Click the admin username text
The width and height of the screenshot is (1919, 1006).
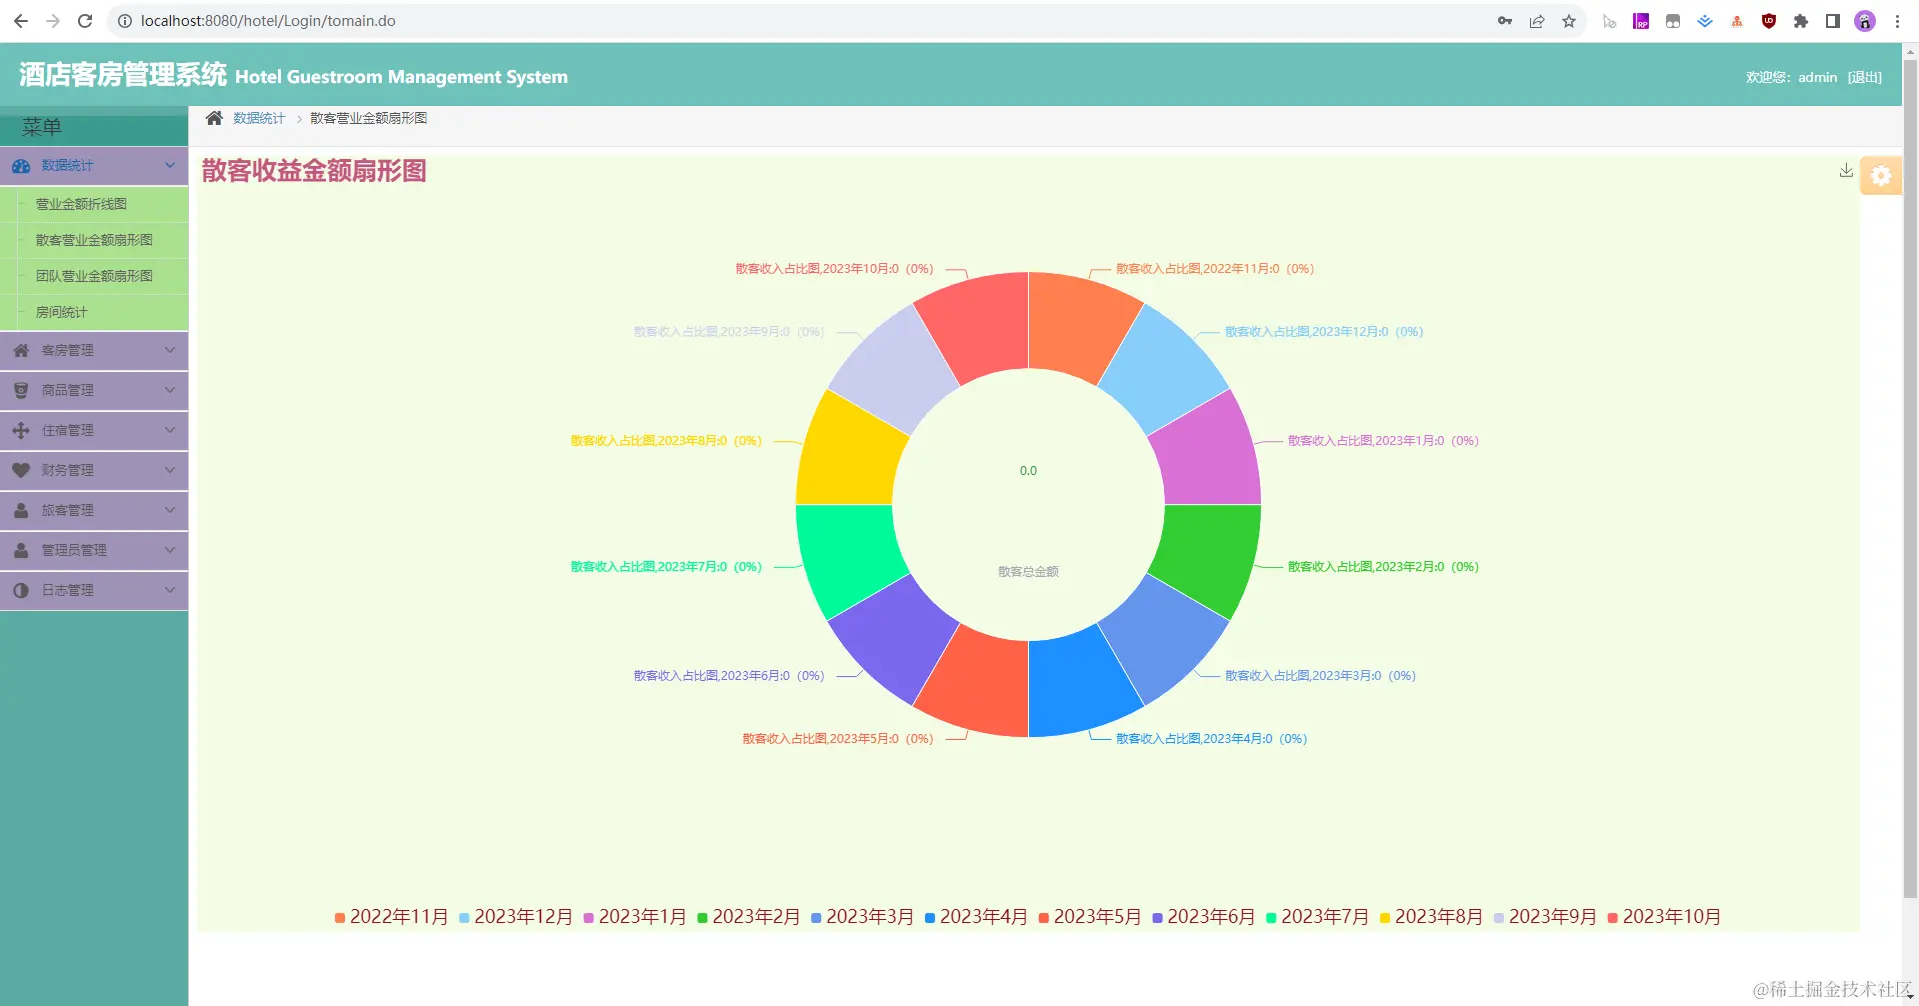click(x=1817, y=77)
